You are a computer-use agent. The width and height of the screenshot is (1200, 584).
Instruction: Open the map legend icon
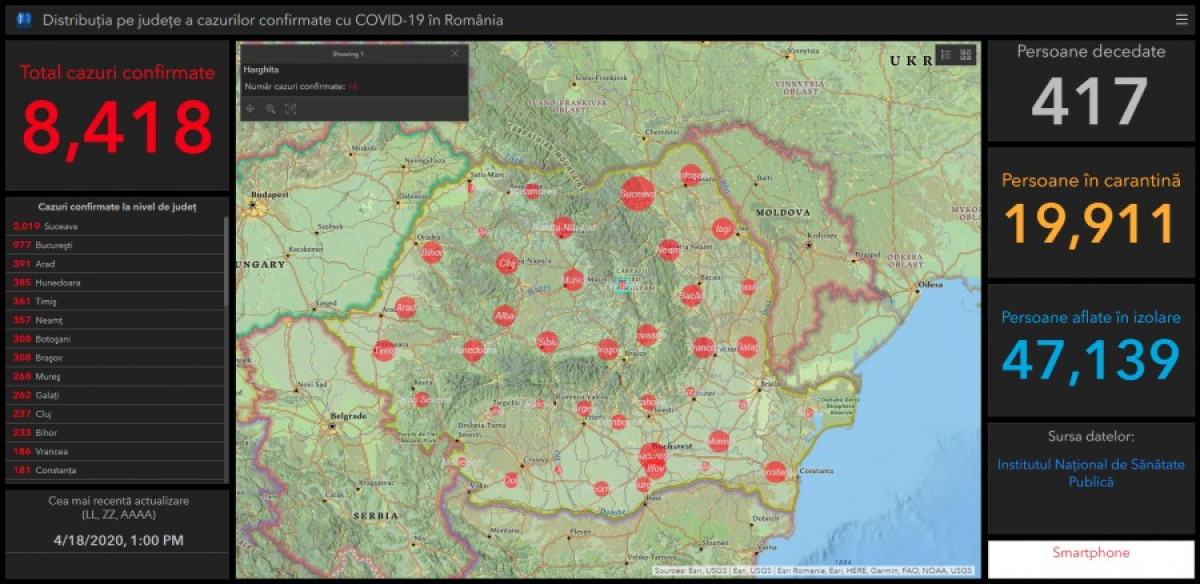click(x=945, y=55)
